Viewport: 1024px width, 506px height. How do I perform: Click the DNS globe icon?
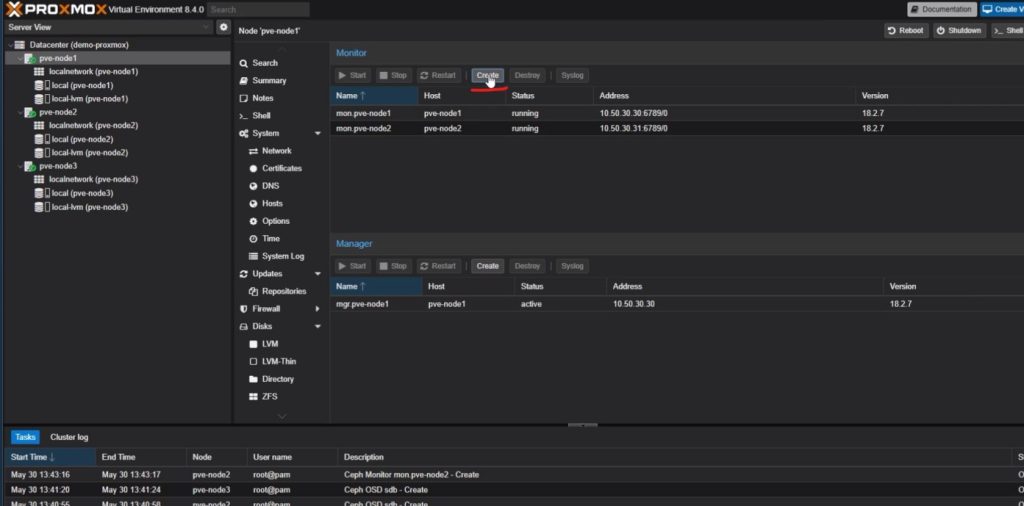[x=253, y=186]
